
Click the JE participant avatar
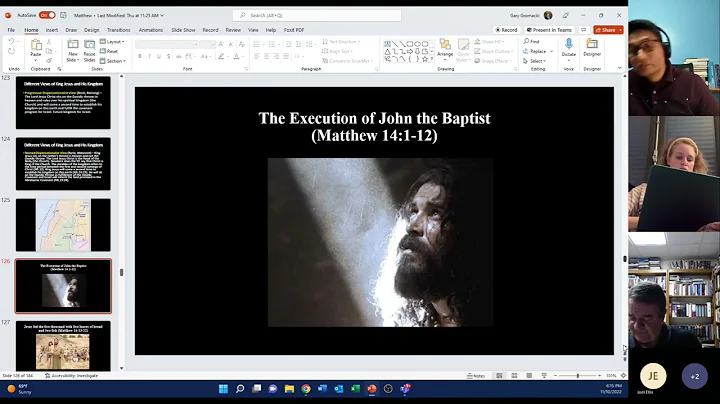[x=653, y=376]
